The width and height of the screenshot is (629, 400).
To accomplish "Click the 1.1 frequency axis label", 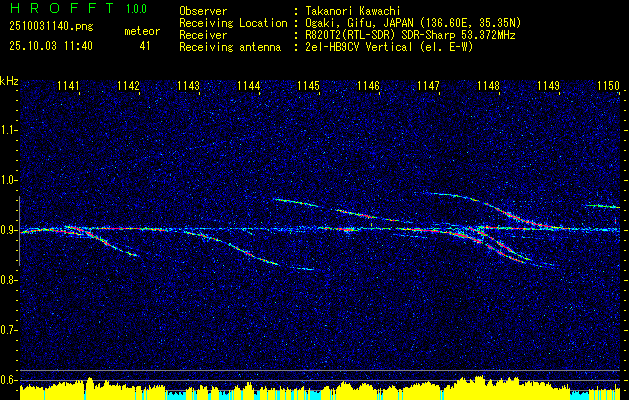I will tap(9, 130).
